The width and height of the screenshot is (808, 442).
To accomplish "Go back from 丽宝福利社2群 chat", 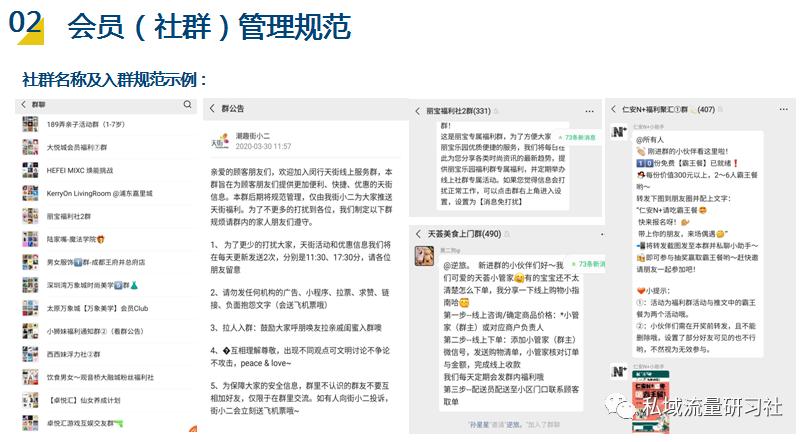I will coord(417,111).
